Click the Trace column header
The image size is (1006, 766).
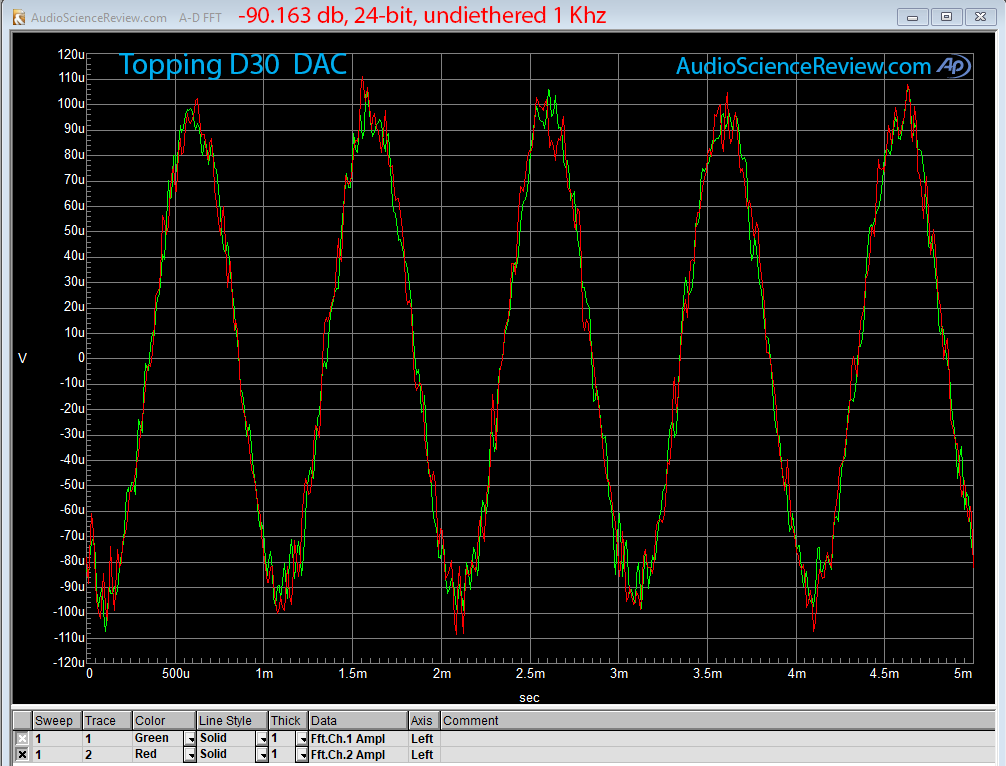click(x=107, y=720)
